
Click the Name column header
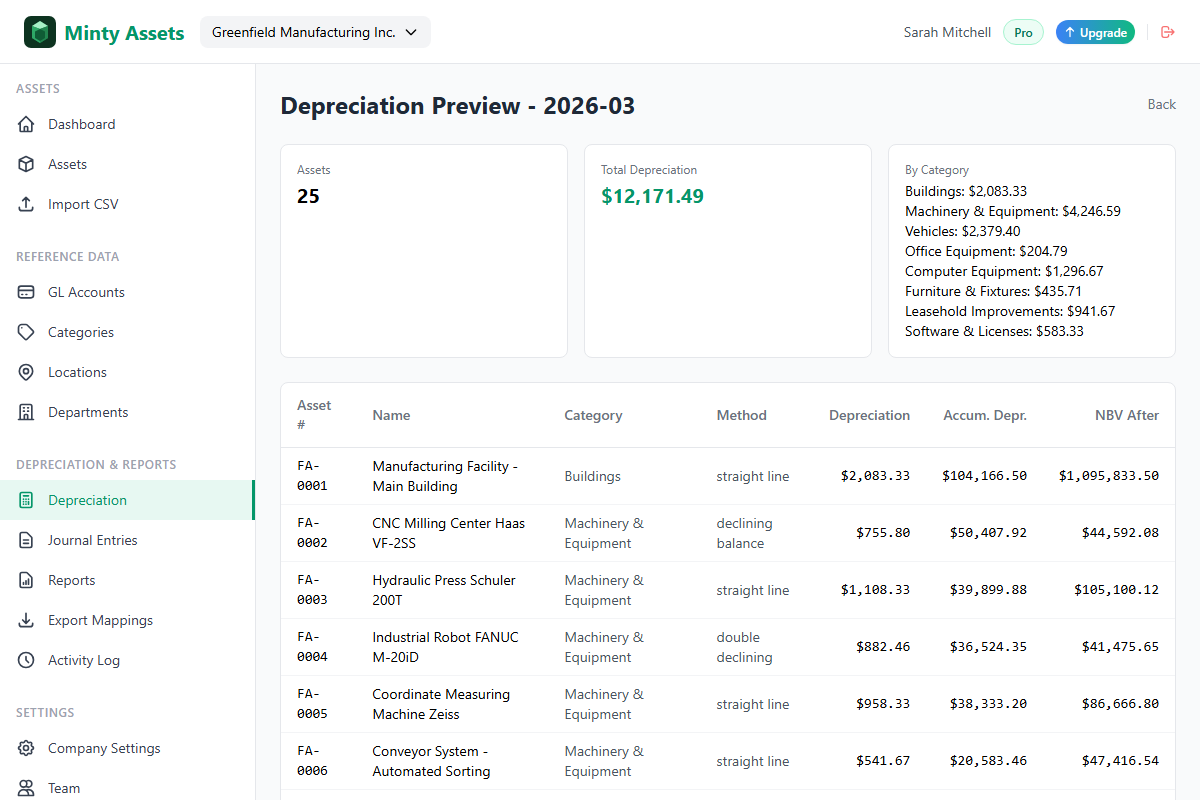391,415
